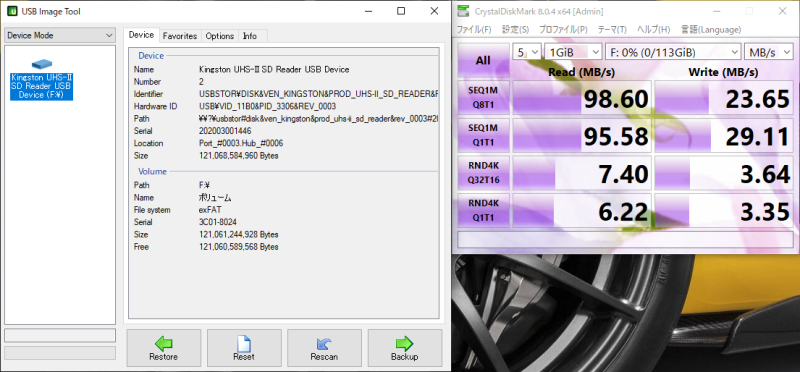Open the プロファイル(P) menu
Image resolution: width=800 pixels, height=372 pixels.
tap(563, 30)
